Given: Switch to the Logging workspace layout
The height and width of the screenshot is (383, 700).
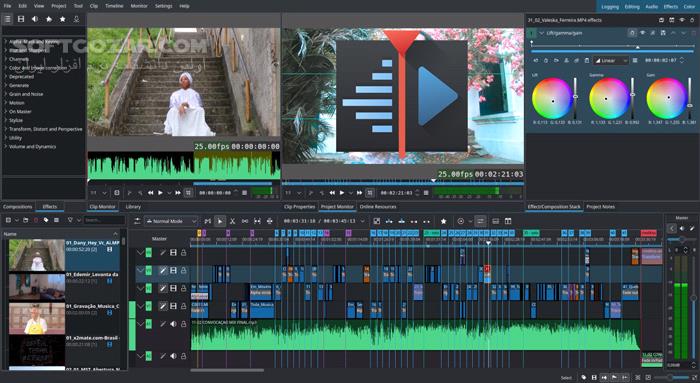Looking at the screenshot, I should click(x=609, y=7).
